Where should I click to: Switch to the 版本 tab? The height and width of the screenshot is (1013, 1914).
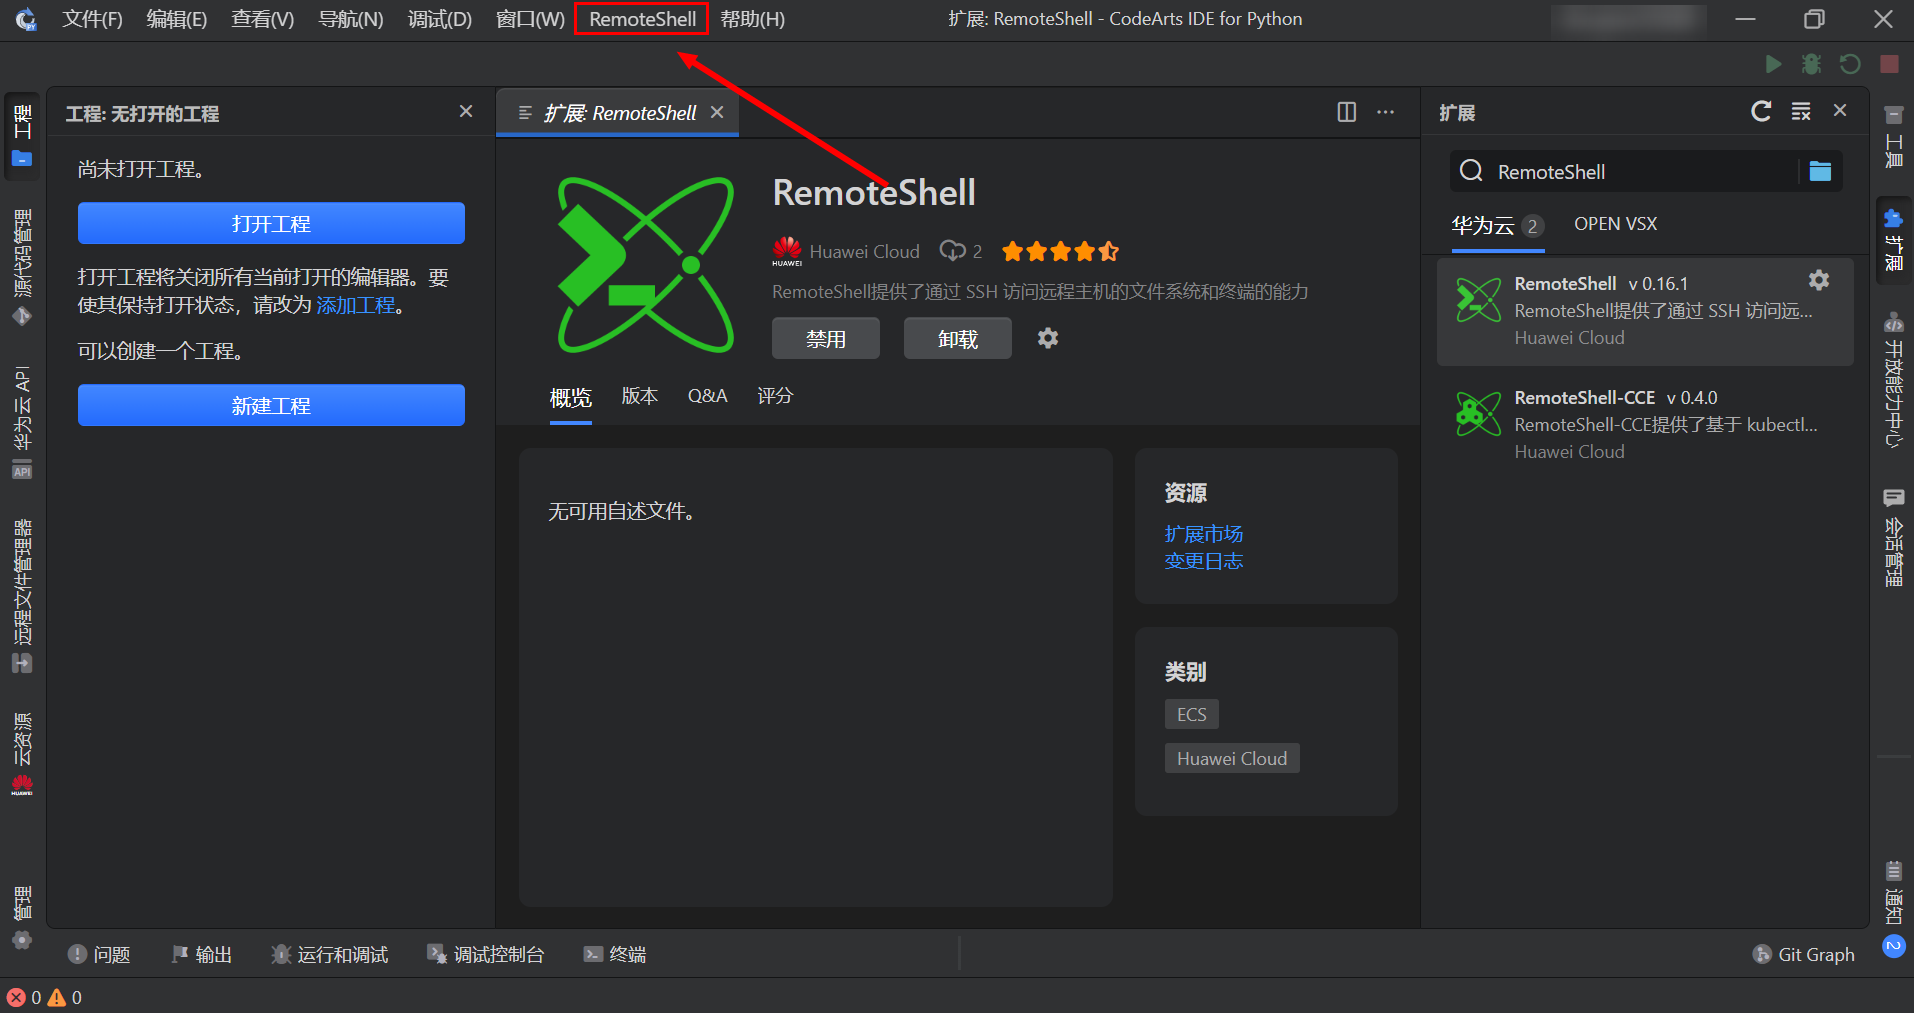click(x=640, y=396)
